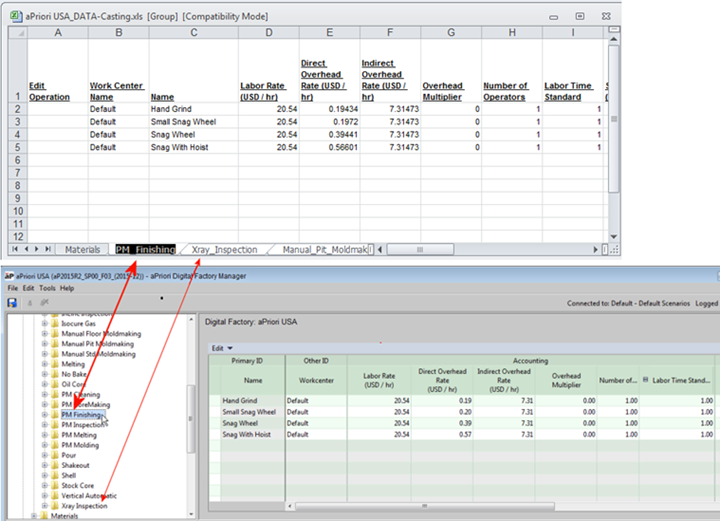Click the folder icon beside Shakeout
The width and height of the screenshot is (720, 521).
tap(55, 465)
